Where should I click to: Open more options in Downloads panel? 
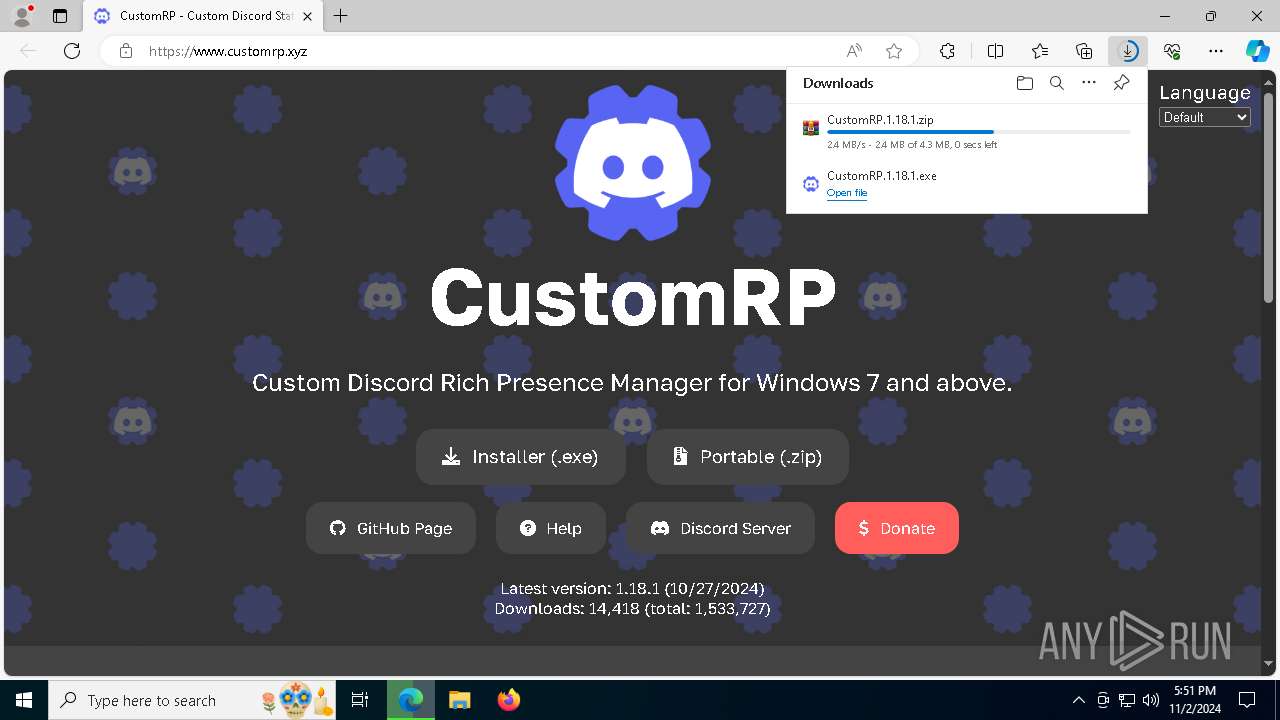[1089, 83]
